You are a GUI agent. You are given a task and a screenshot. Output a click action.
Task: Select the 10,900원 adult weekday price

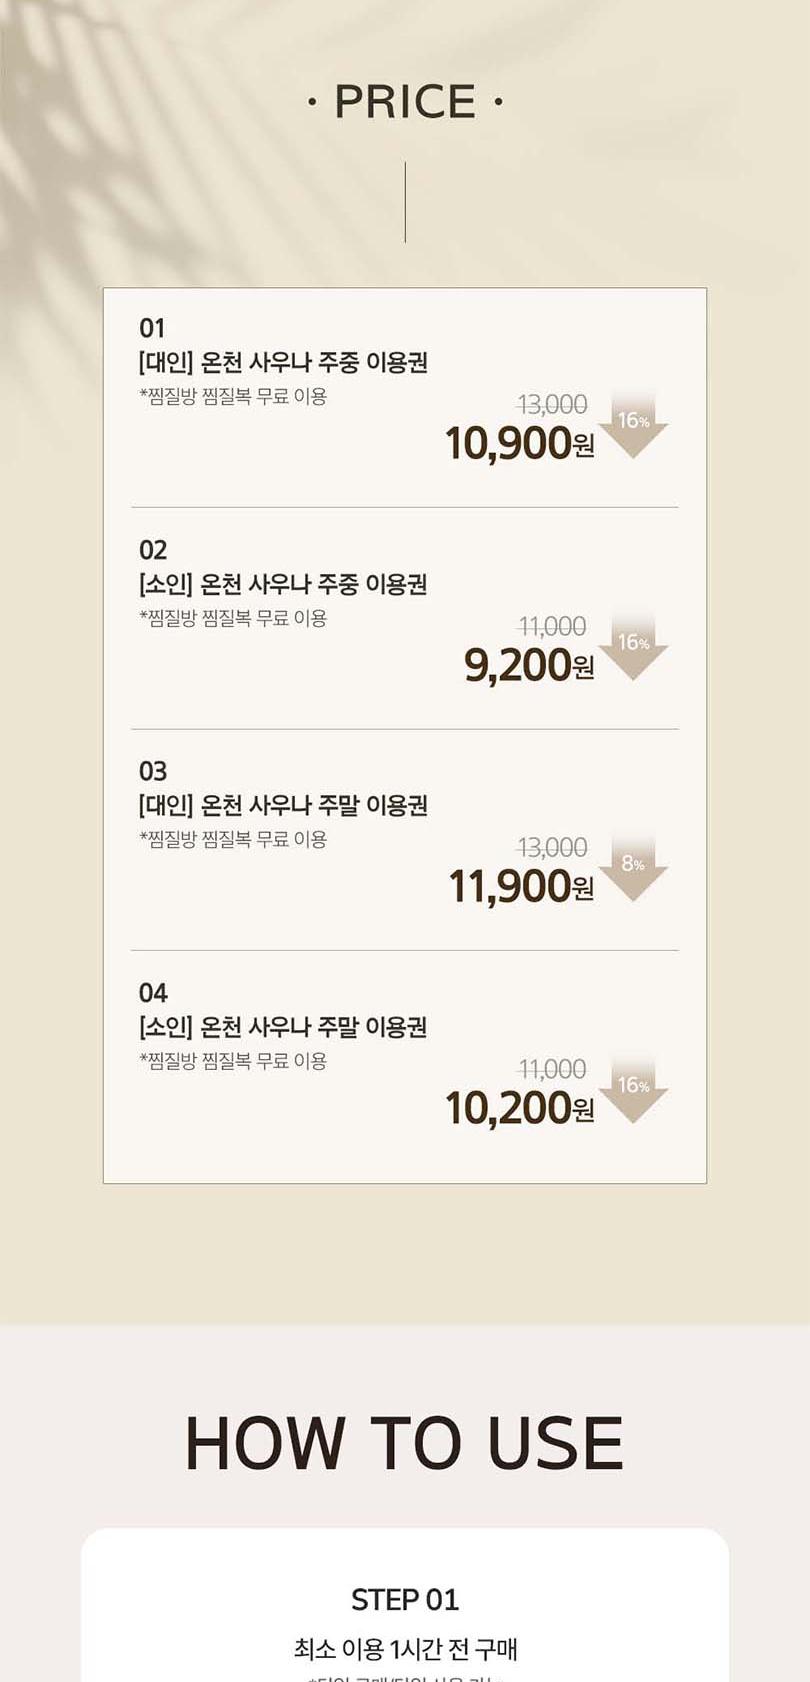(519, 443)
